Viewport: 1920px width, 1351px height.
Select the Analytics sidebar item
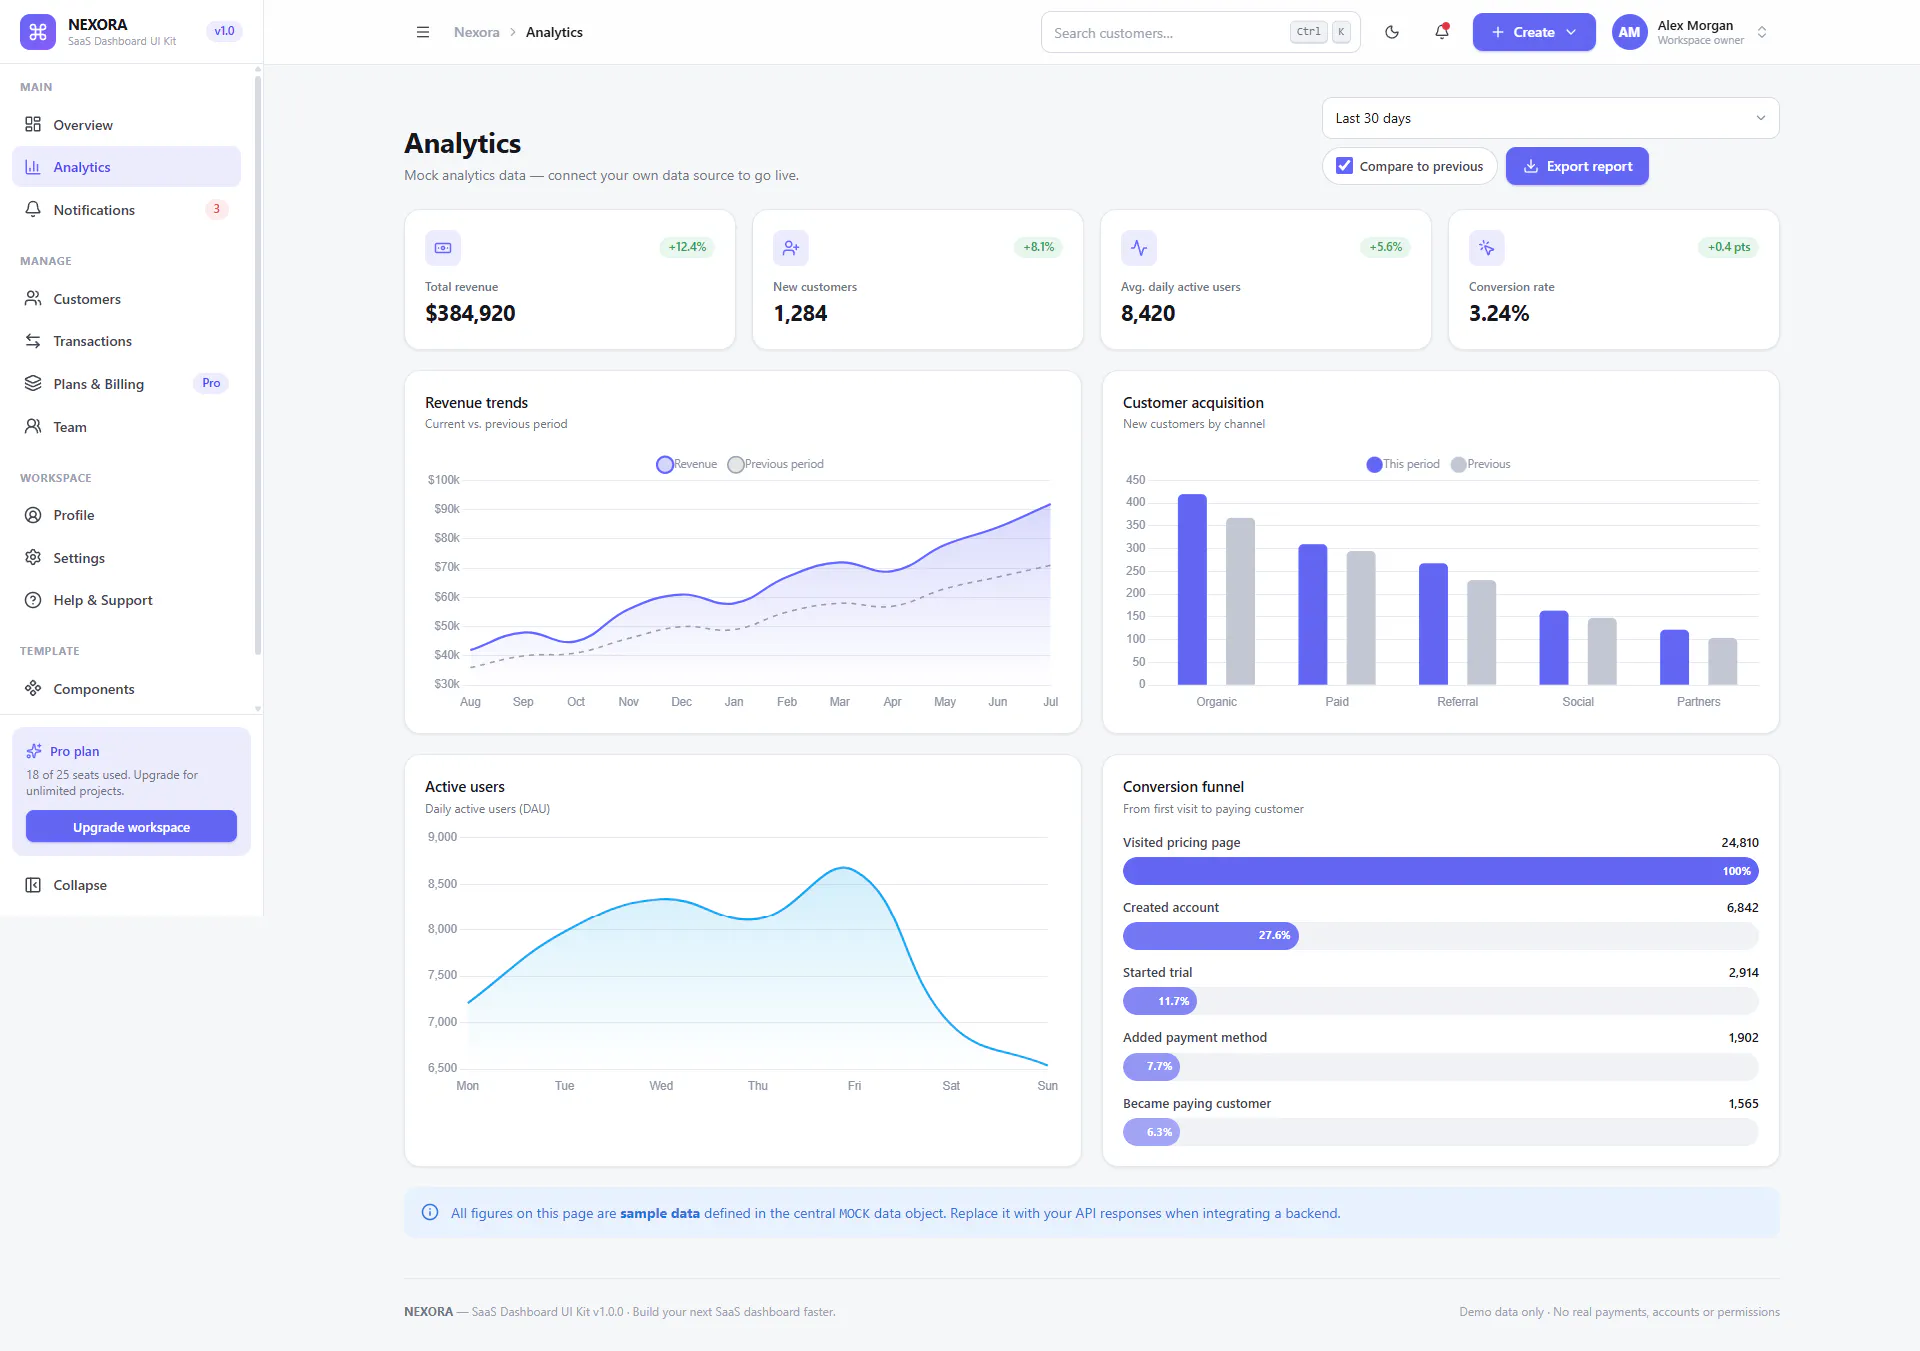(126, 167)
